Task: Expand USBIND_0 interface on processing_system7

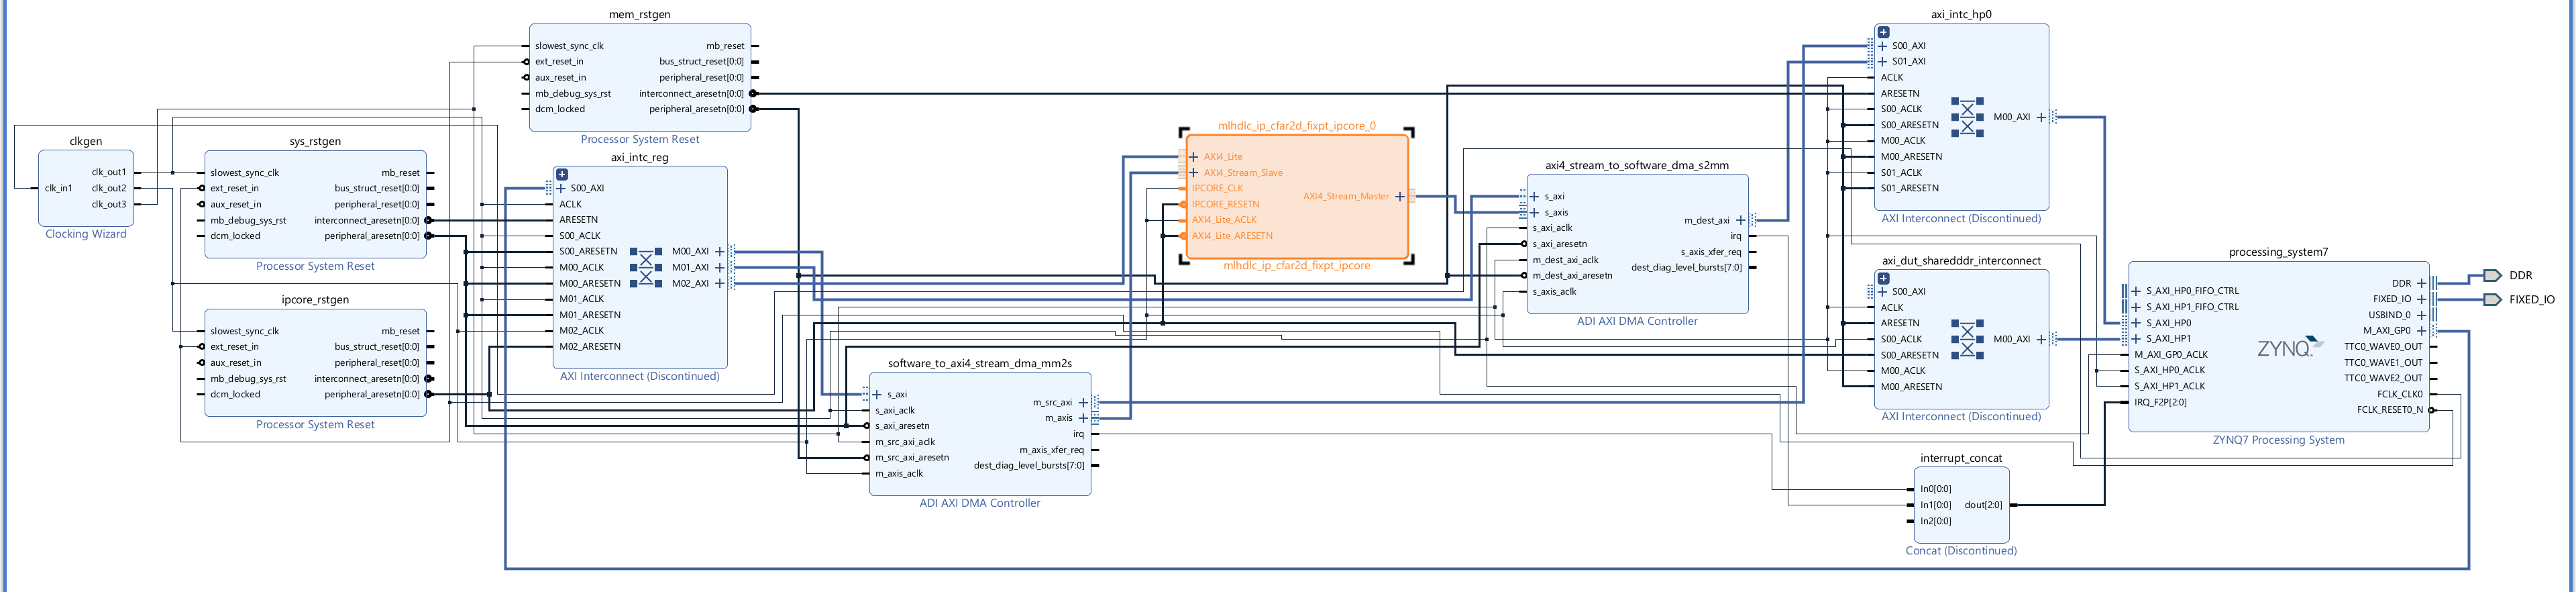Action: pyautogui.click(x=2421, y=315)
